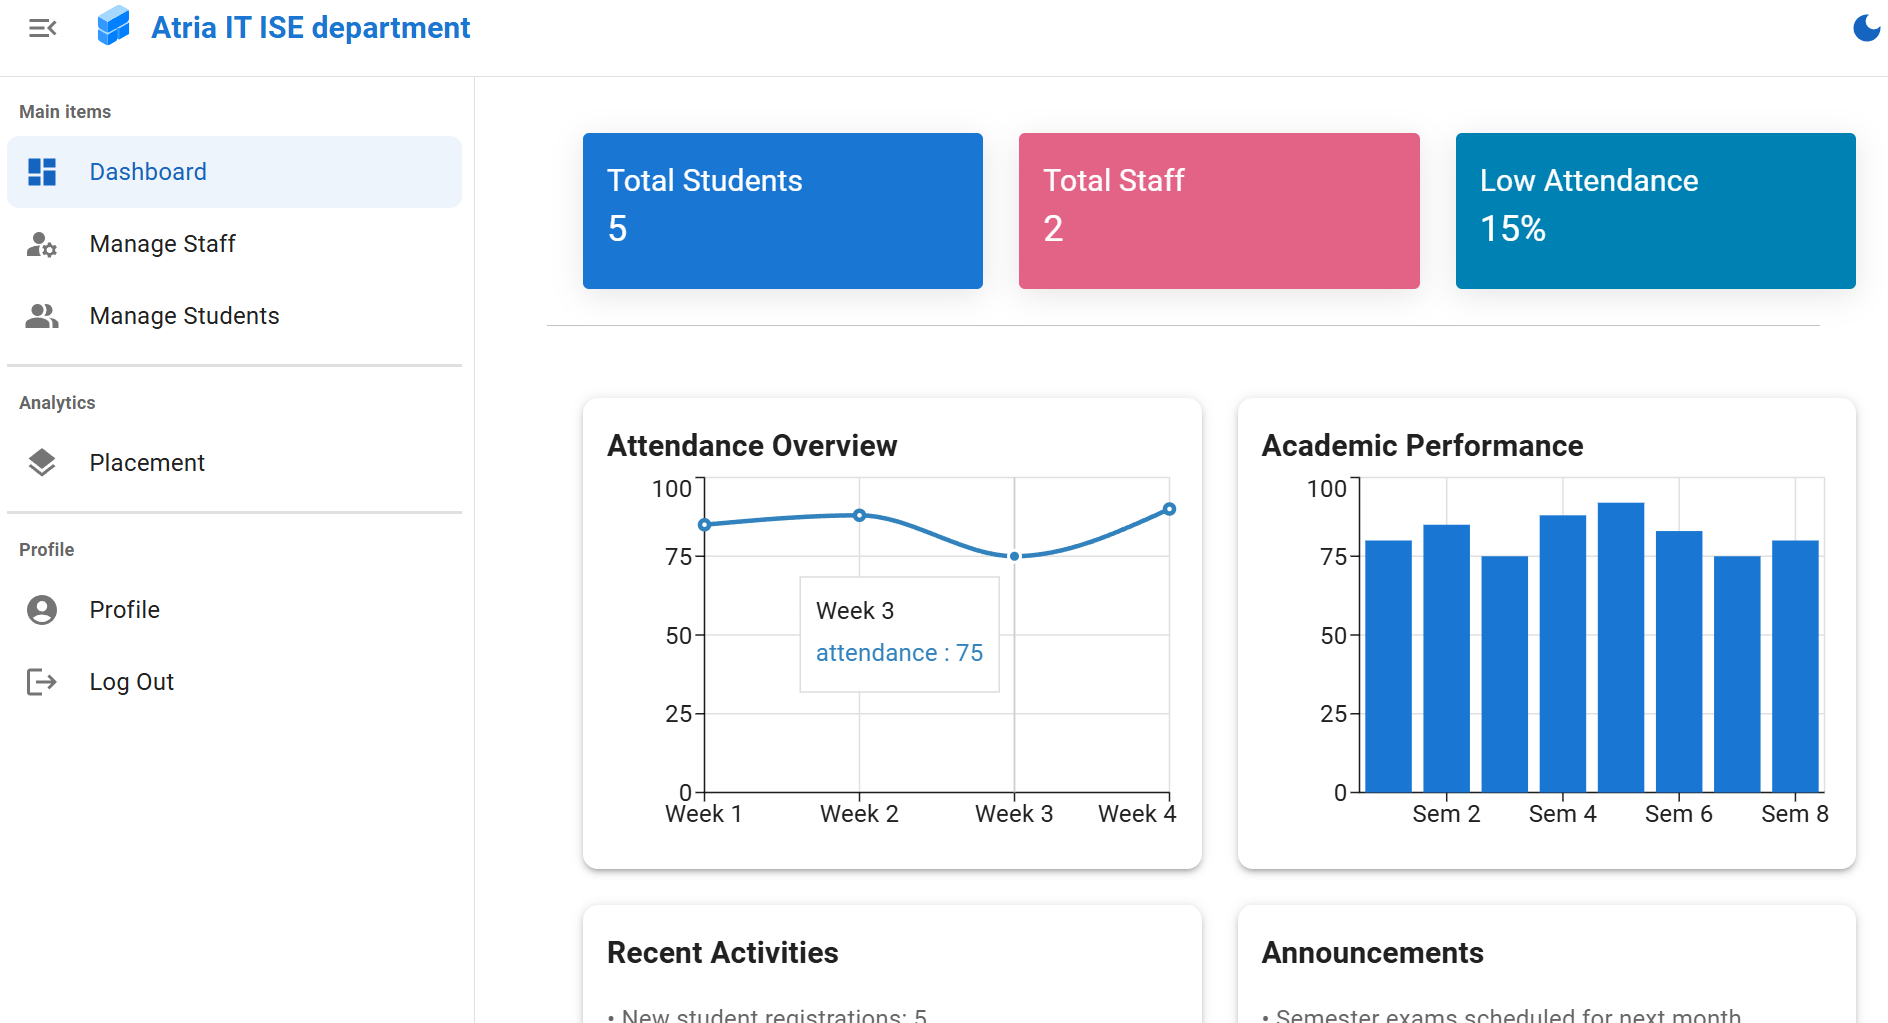Select Log Out
The height and width of the screenshot is (1023, 1888).
(234, 682)
